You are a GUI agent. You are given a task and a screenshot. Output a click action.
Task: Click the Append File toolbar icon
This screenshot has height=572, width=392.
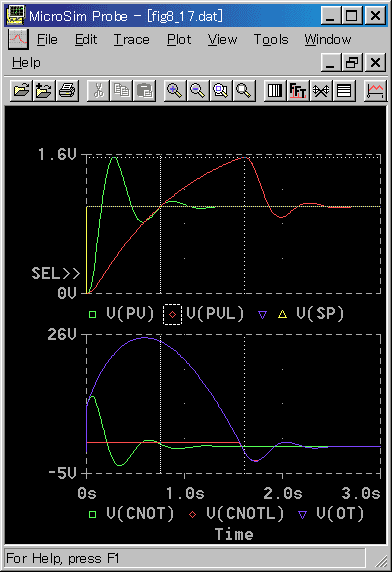click(44, 90)
